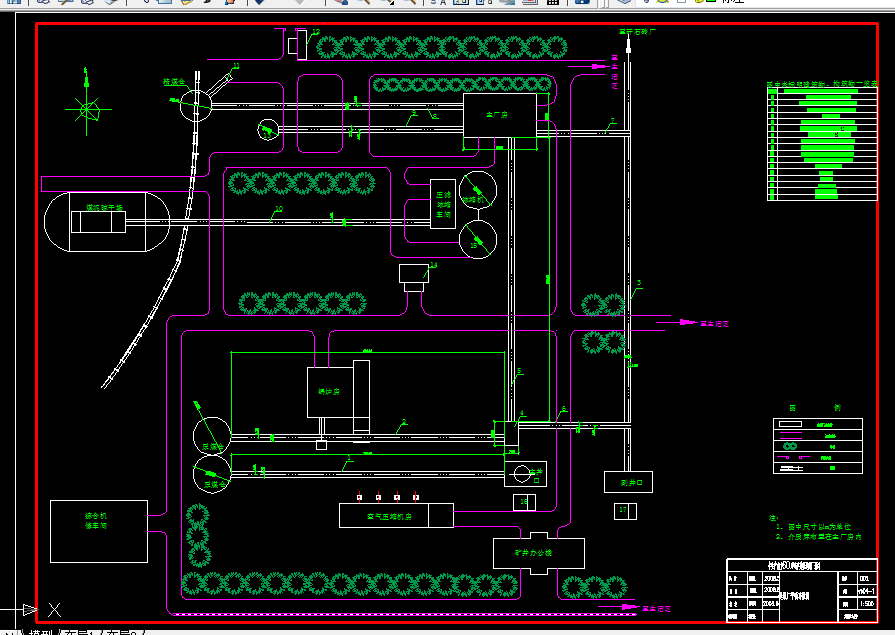Click the 至矸石砖厂 direction label
Screen dimensions: 895x635
[x=637, y=32]
